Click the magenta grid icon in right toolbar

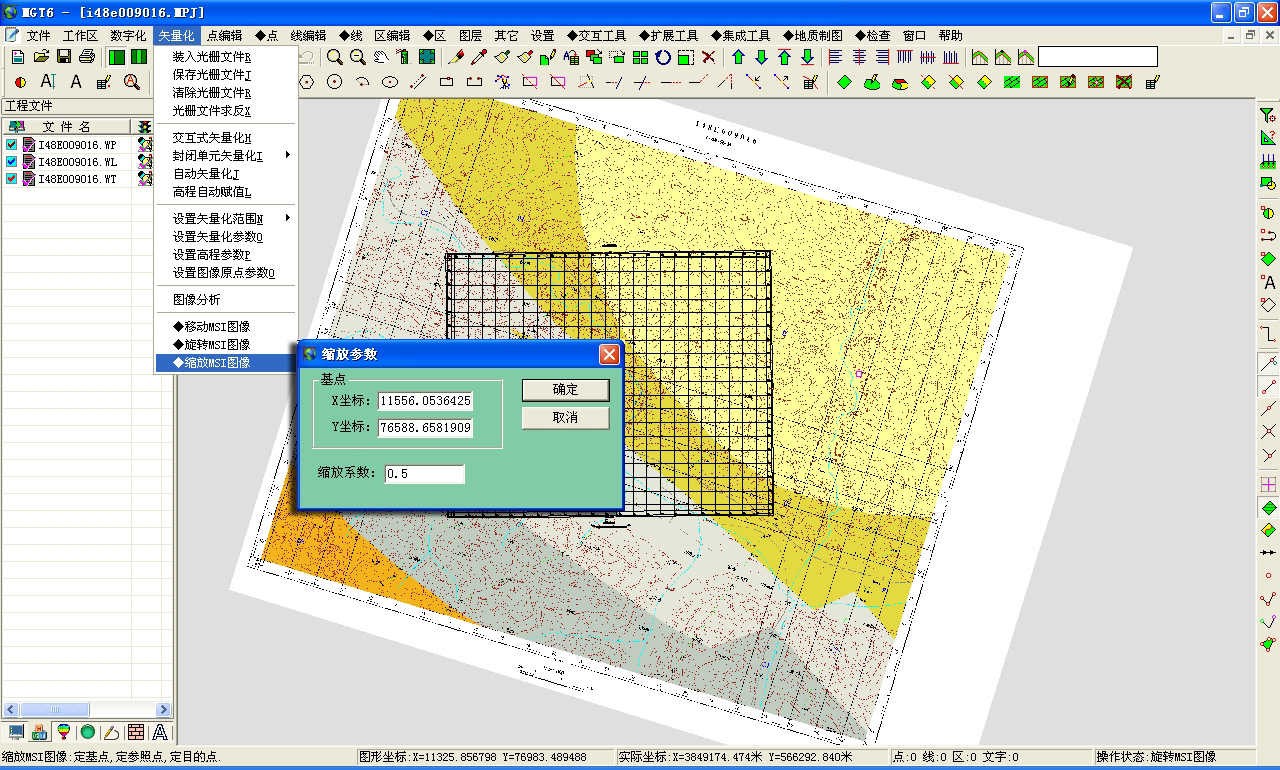(1268, 484)
